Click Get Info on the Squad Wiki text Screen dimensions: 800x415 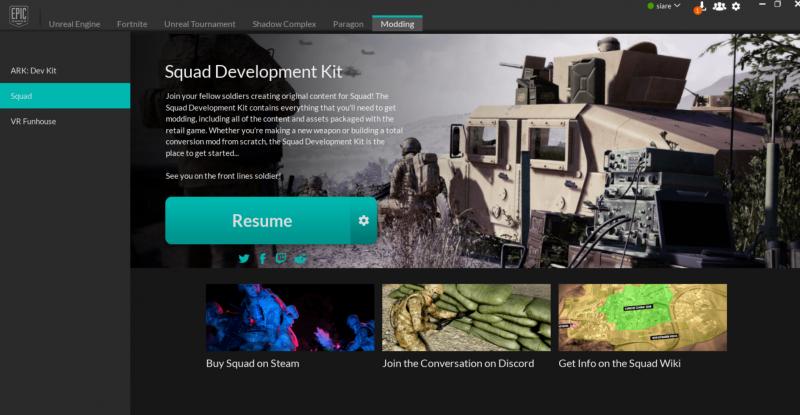pos(619,363)
